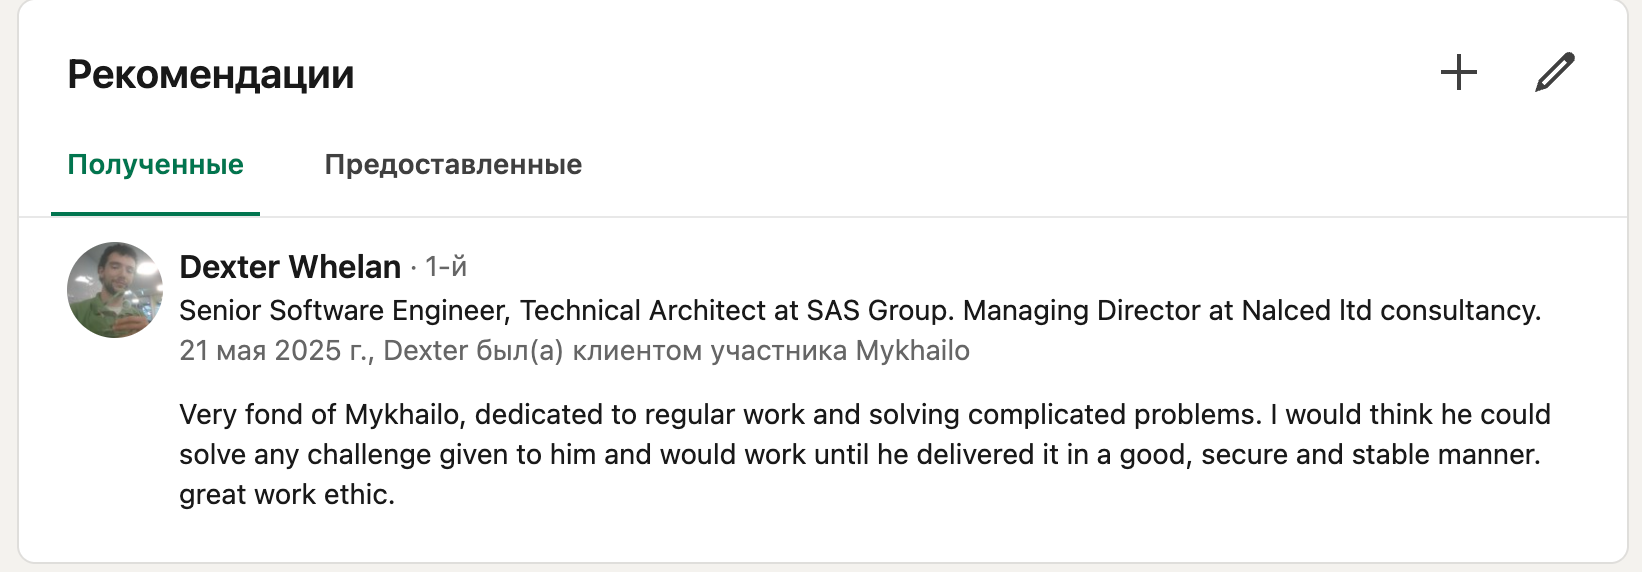Screen dimensions: 1642x572
Task: Open the Предоставленные tab
Action: (x=453, y=165)
